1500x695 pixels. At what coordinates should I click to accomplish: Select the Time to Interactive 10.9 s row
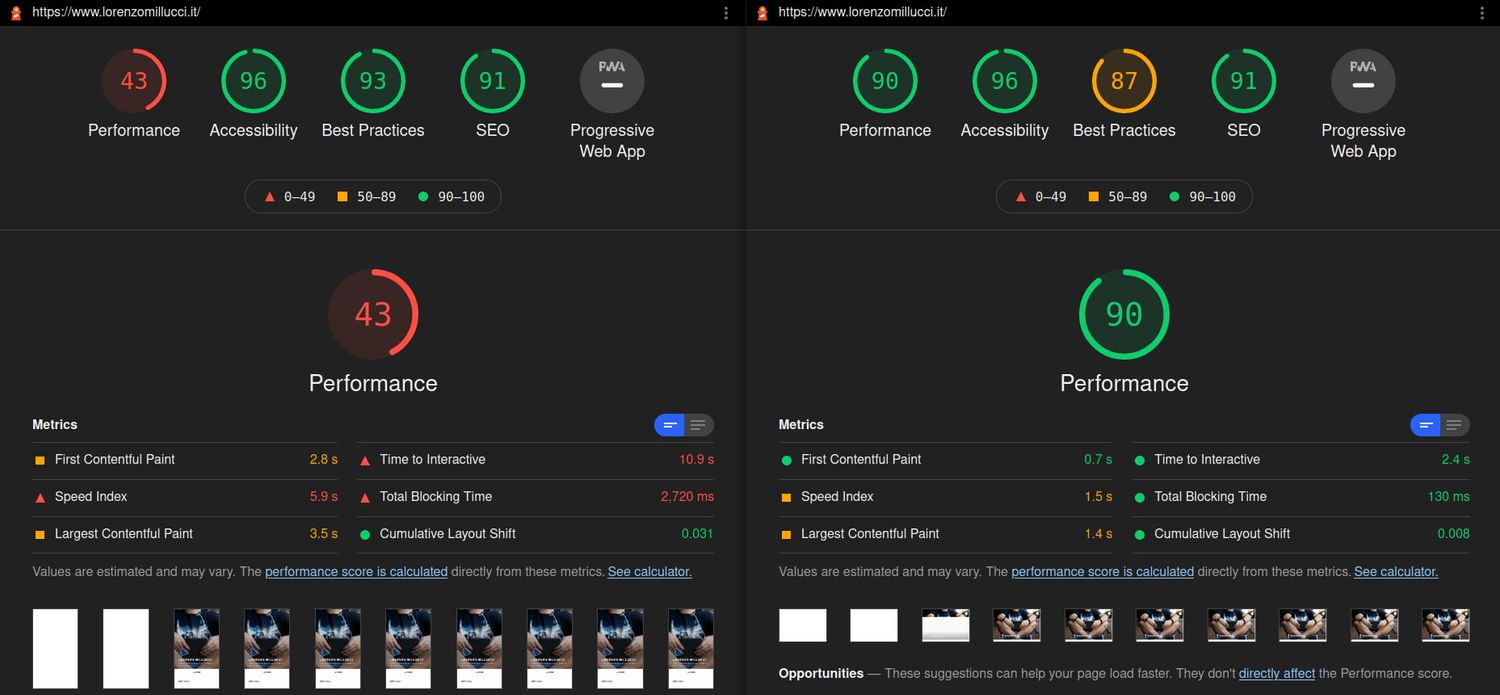pos(535,460)
